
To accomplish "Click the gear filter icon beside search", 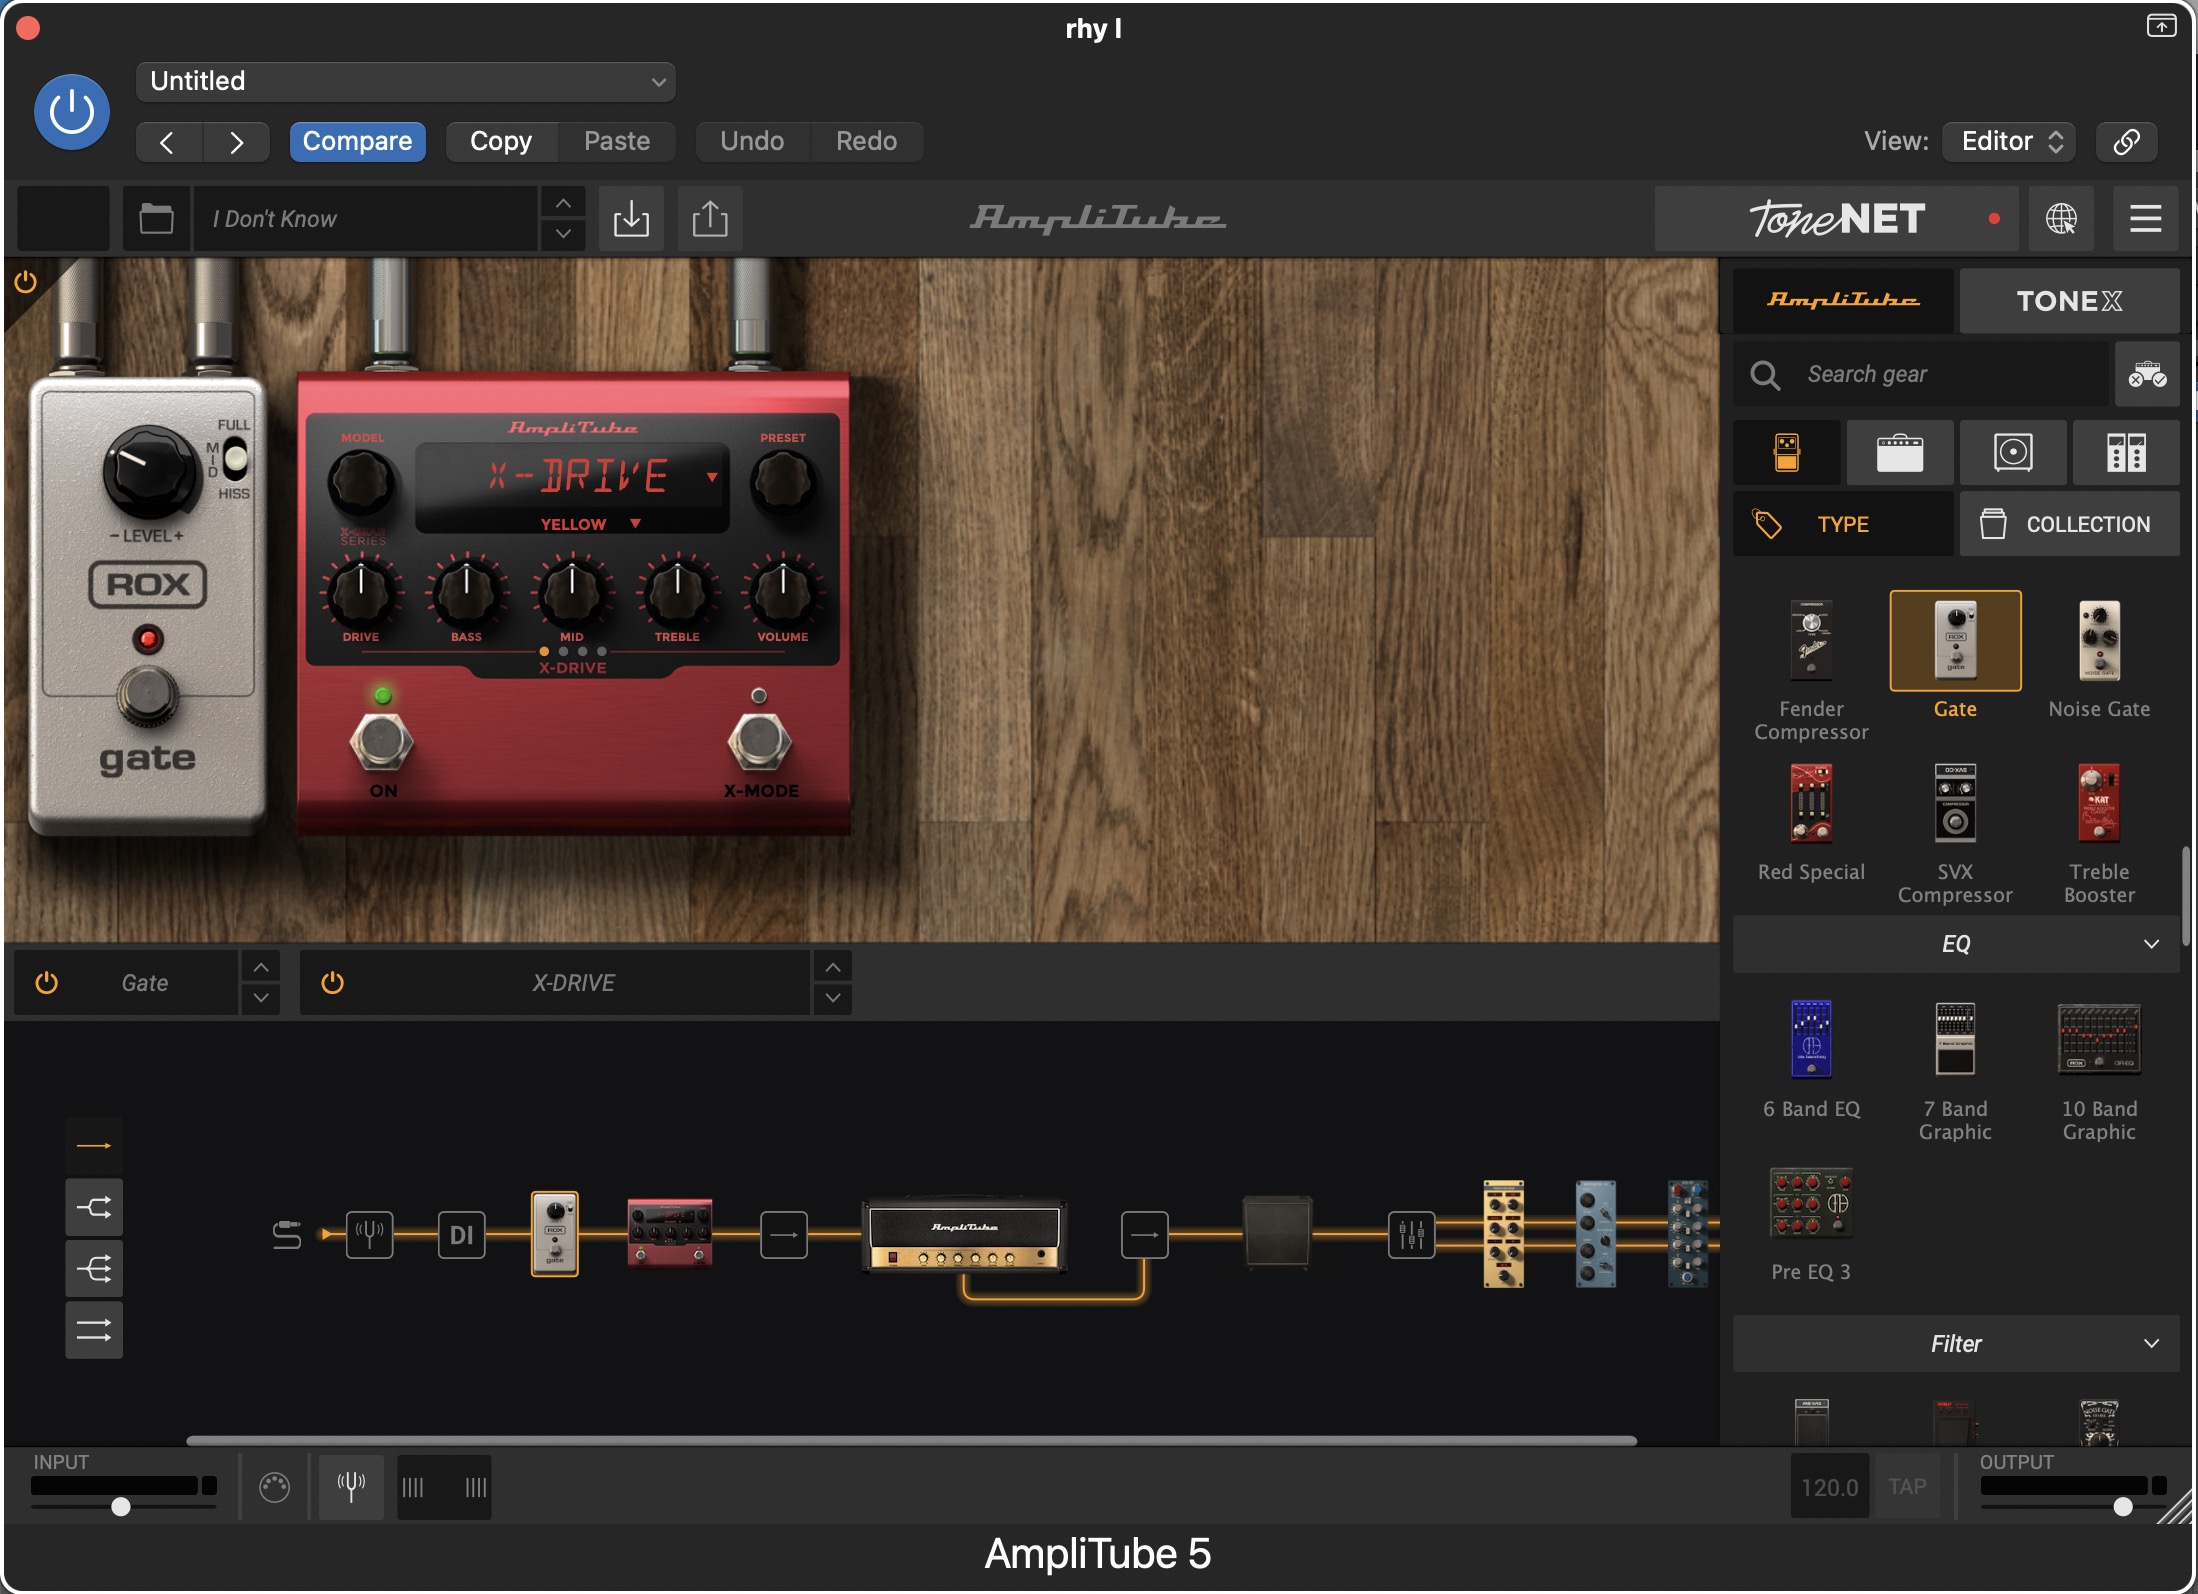I will pos(2147,375).
